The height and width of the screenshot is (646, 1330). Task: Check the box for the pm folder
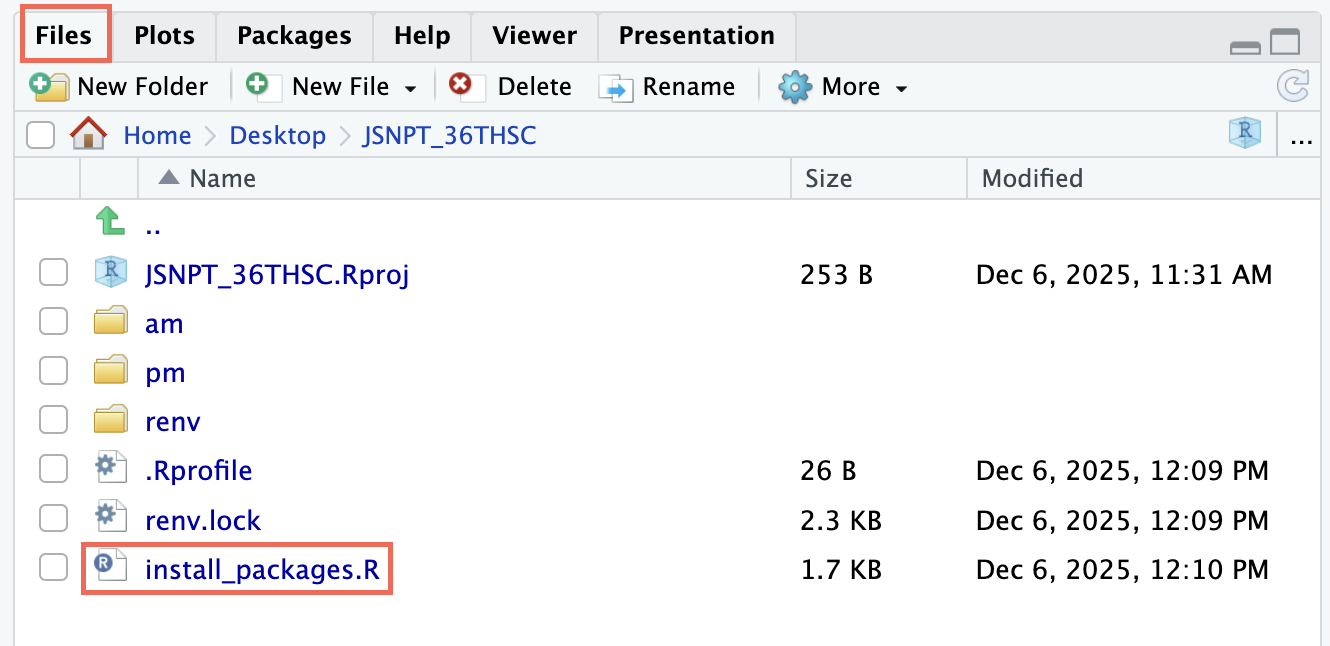(53, 371)
